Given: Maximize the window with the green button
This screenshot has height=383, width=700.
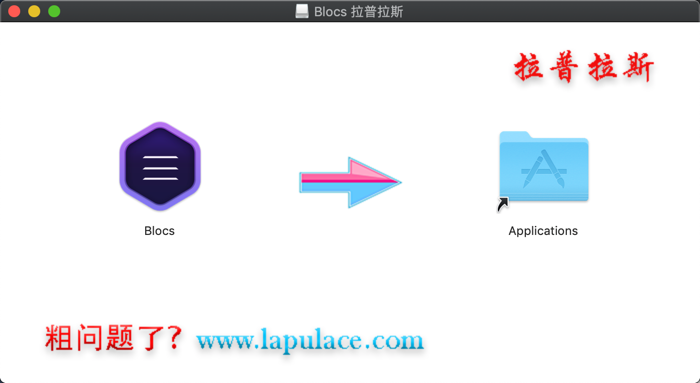Looking at the screenshot, I should click(54, 11).
